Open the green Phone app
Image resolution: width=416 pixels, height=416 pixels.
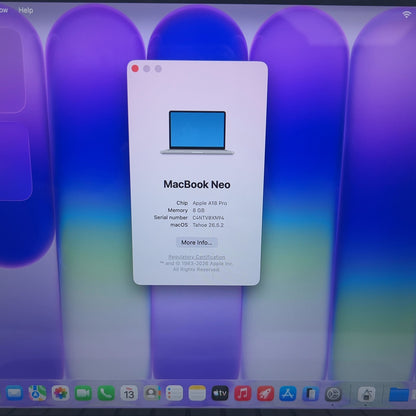tap(106, 393)
